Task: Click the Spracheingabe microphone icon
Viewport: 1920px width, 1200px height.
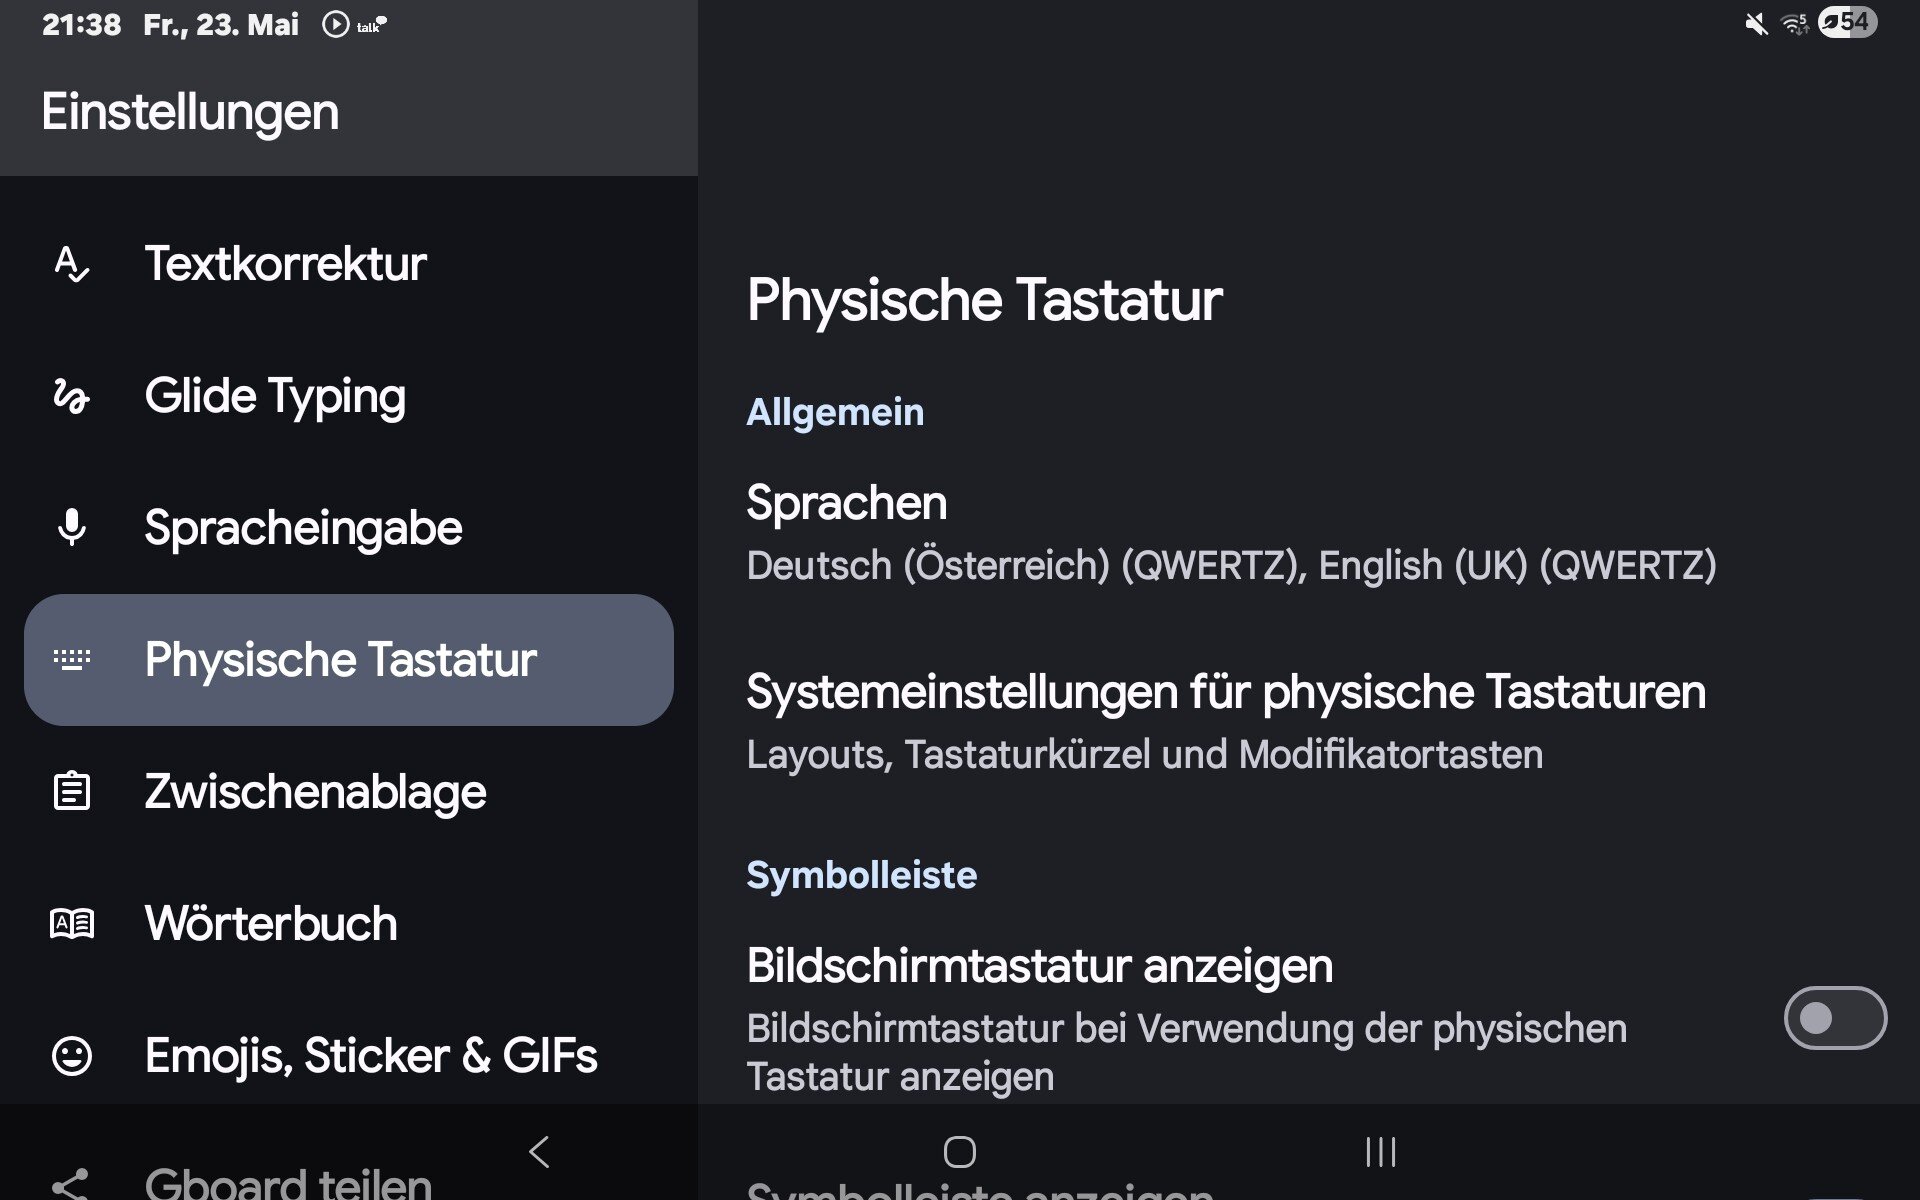Action: (72, 527)
